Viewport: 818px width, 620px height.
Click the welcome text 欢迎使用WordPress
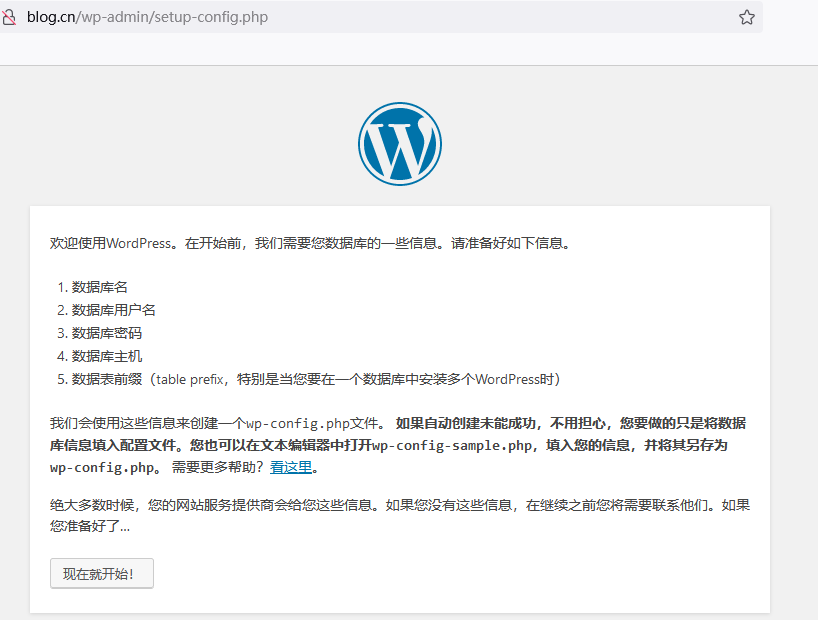pyautogui.click(x=110, y=243)
